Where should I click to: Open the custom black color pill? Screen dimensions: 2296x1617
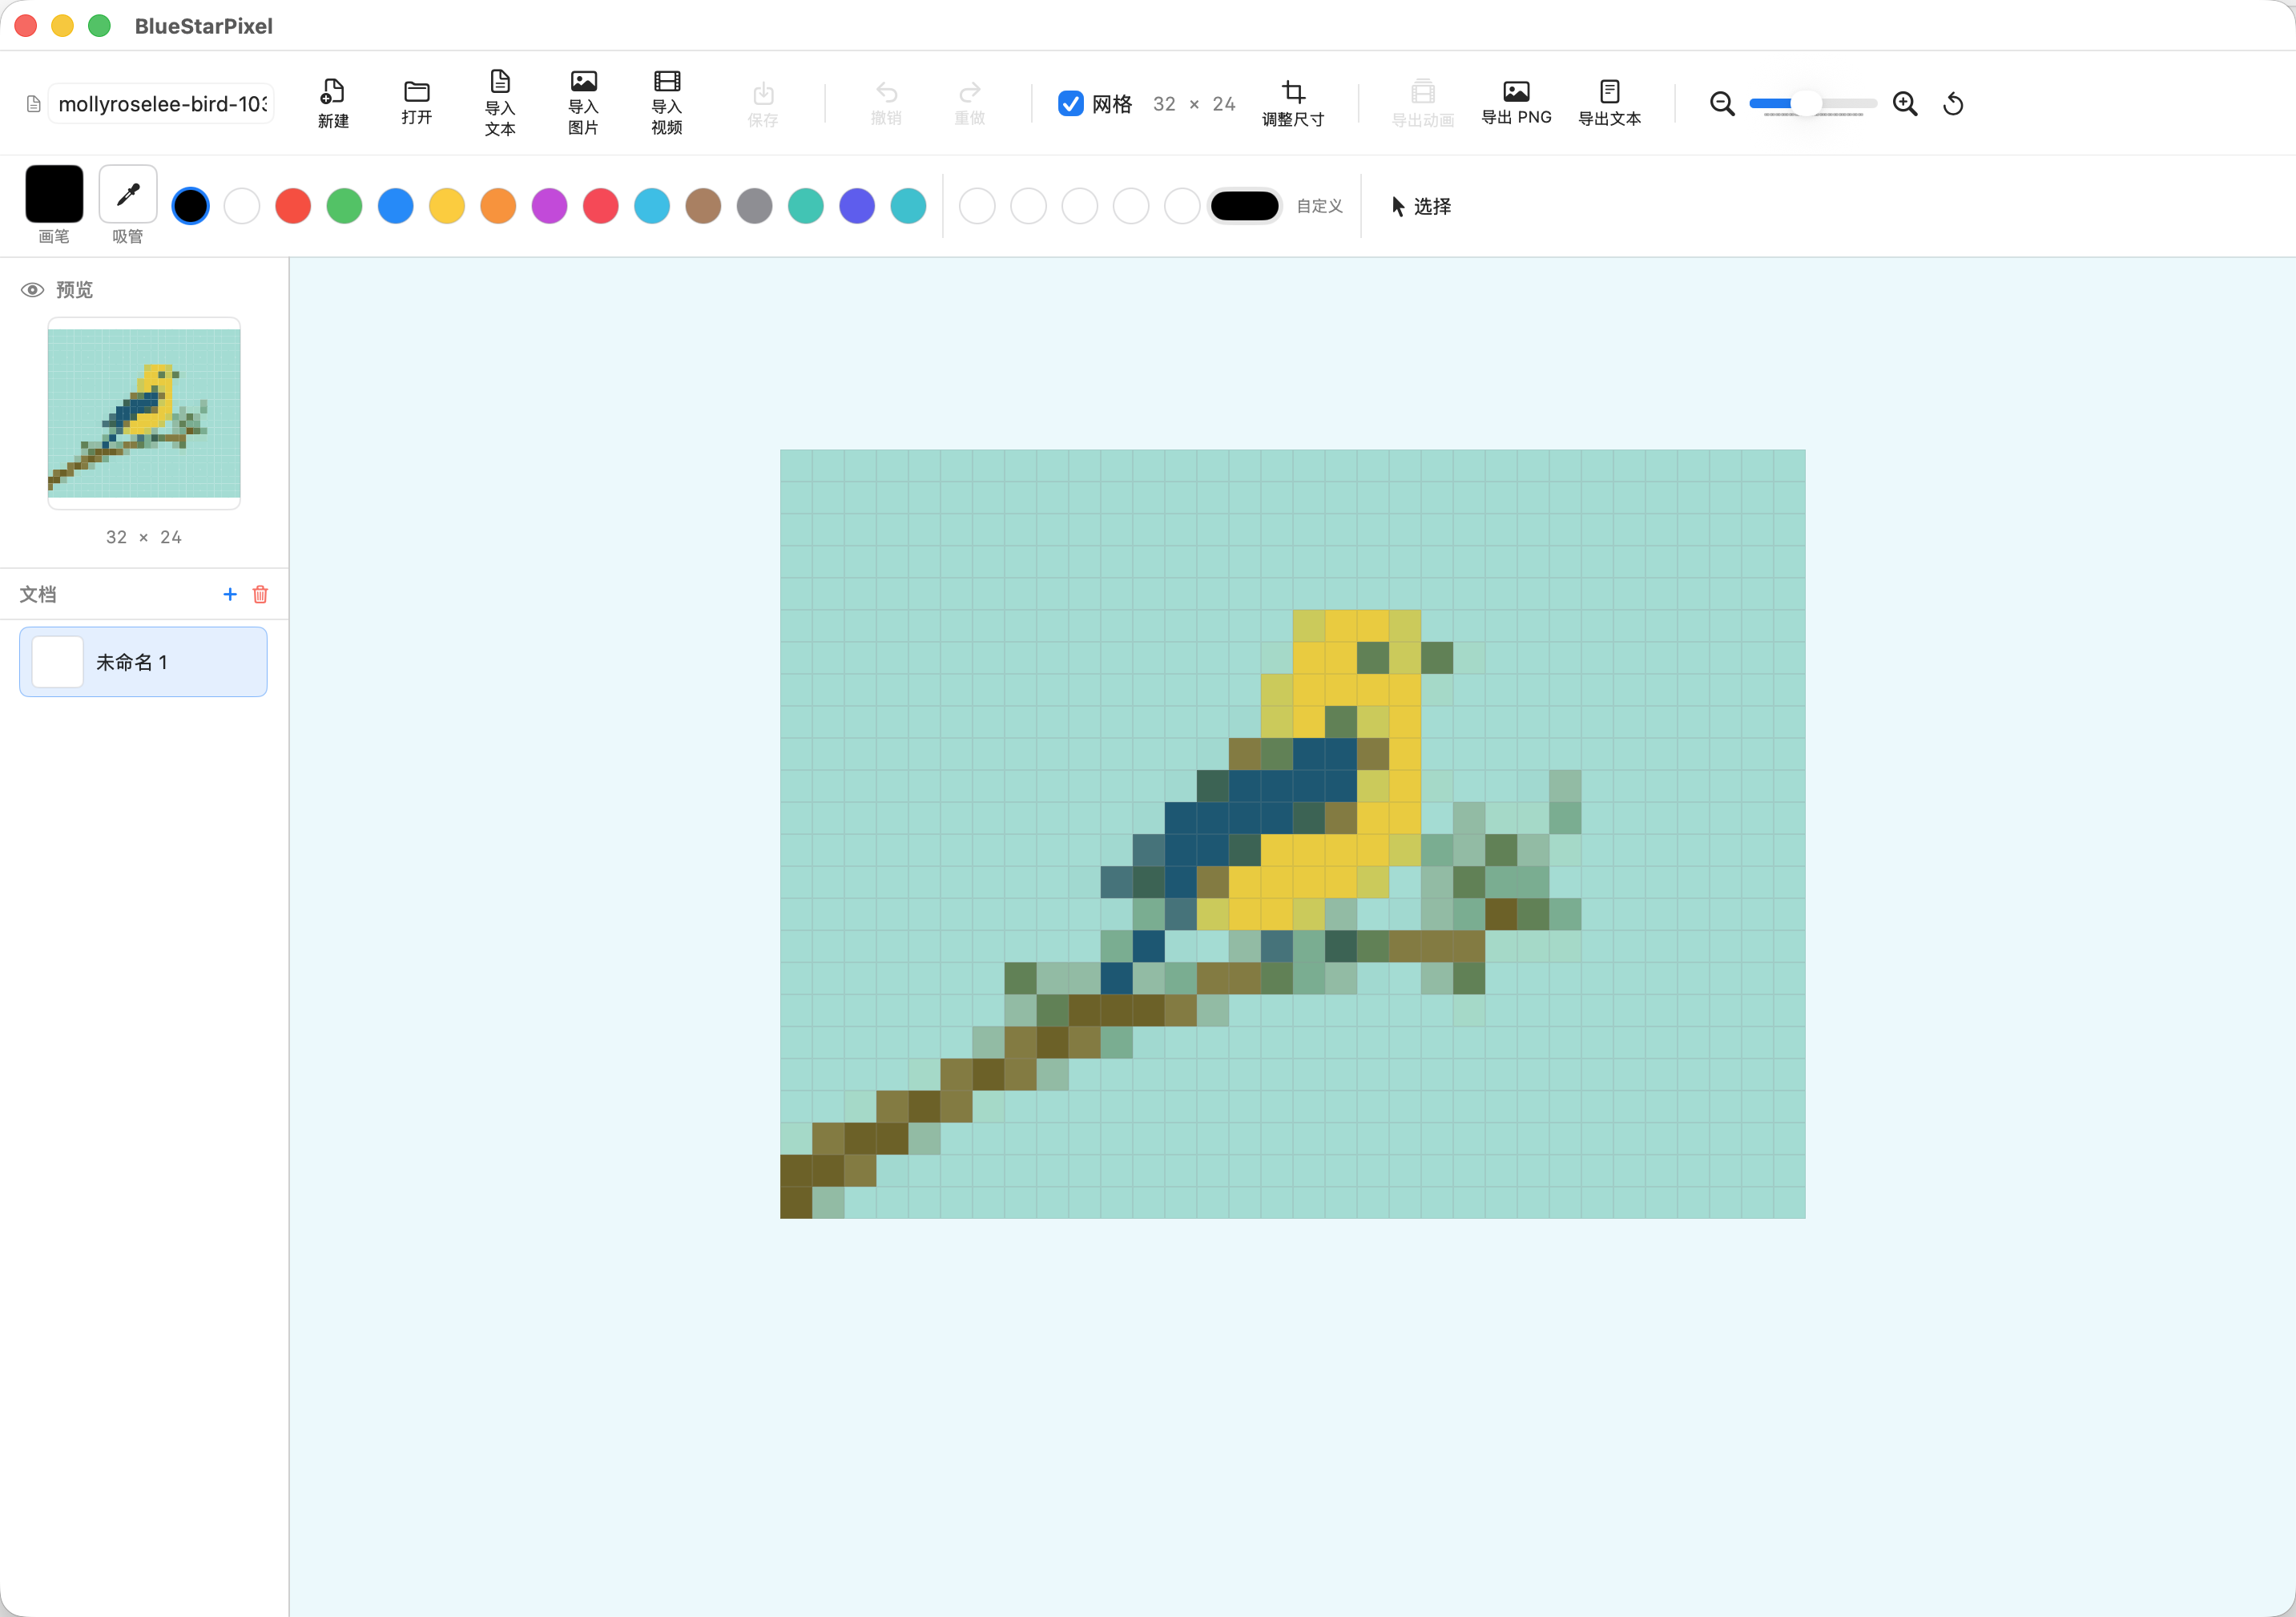[1244, 206]
